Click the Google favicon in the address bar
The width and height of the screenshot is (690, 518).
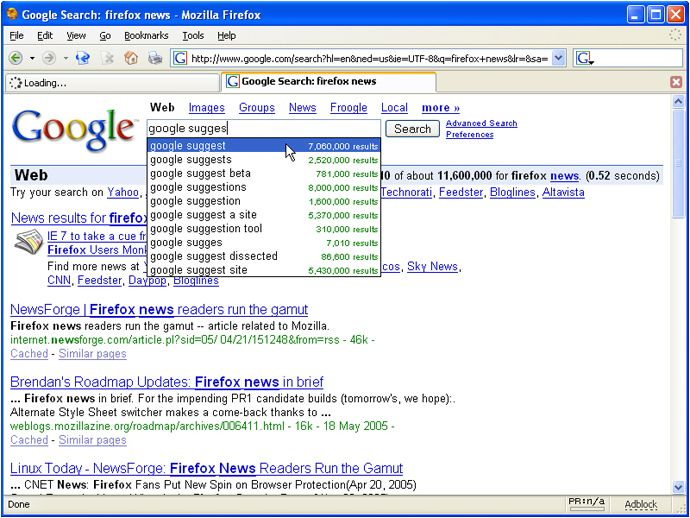(x=180, y=58)
